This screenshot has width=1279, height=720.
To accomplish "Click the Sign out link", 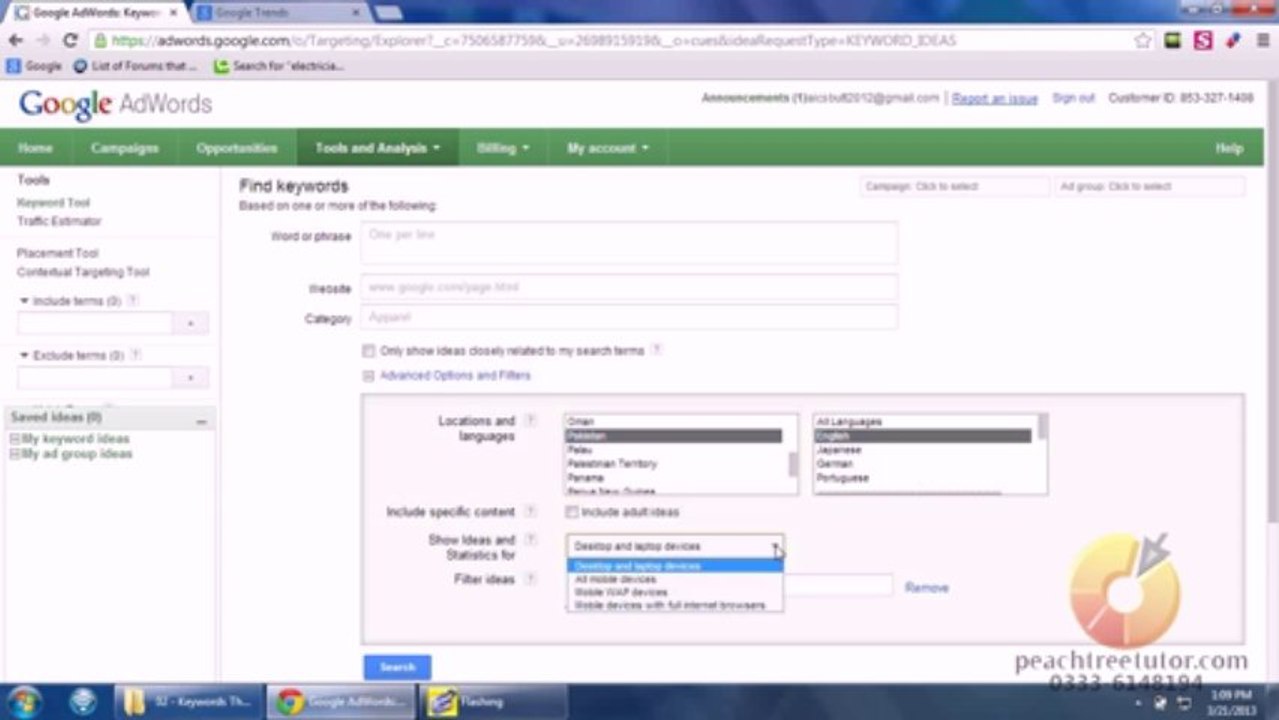I will click(1073, 98).
